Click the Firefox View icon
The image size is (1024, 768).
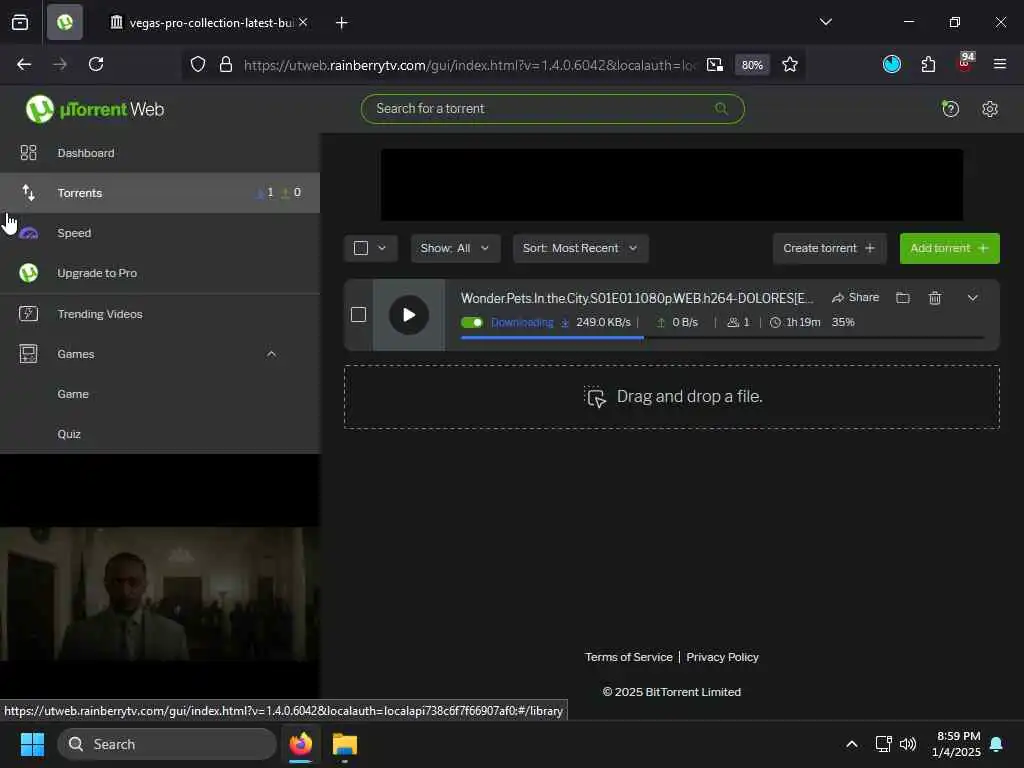(x=20, y=22)
